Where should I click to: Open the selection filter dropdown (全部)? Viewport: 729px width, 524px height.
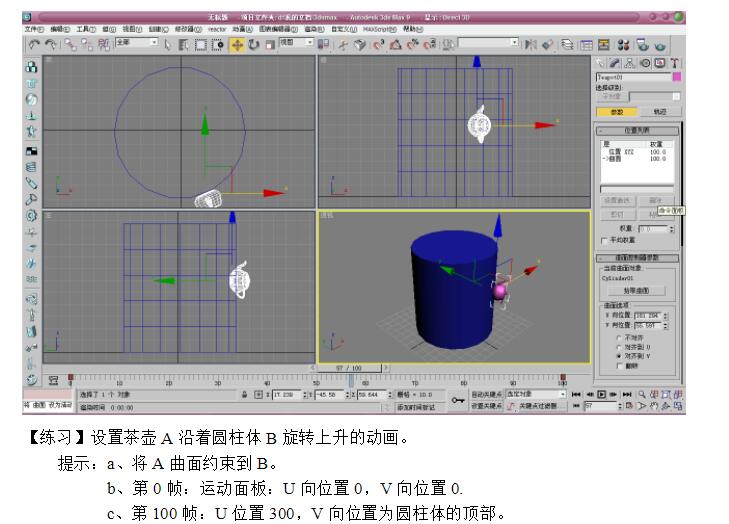coord(136,43)
